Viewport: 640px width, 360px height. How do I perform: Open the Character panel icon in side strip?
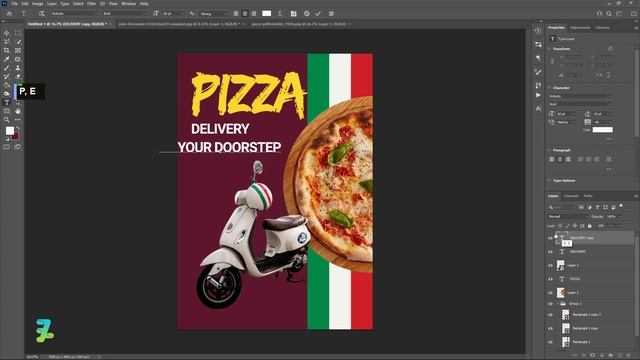point(538,108)
